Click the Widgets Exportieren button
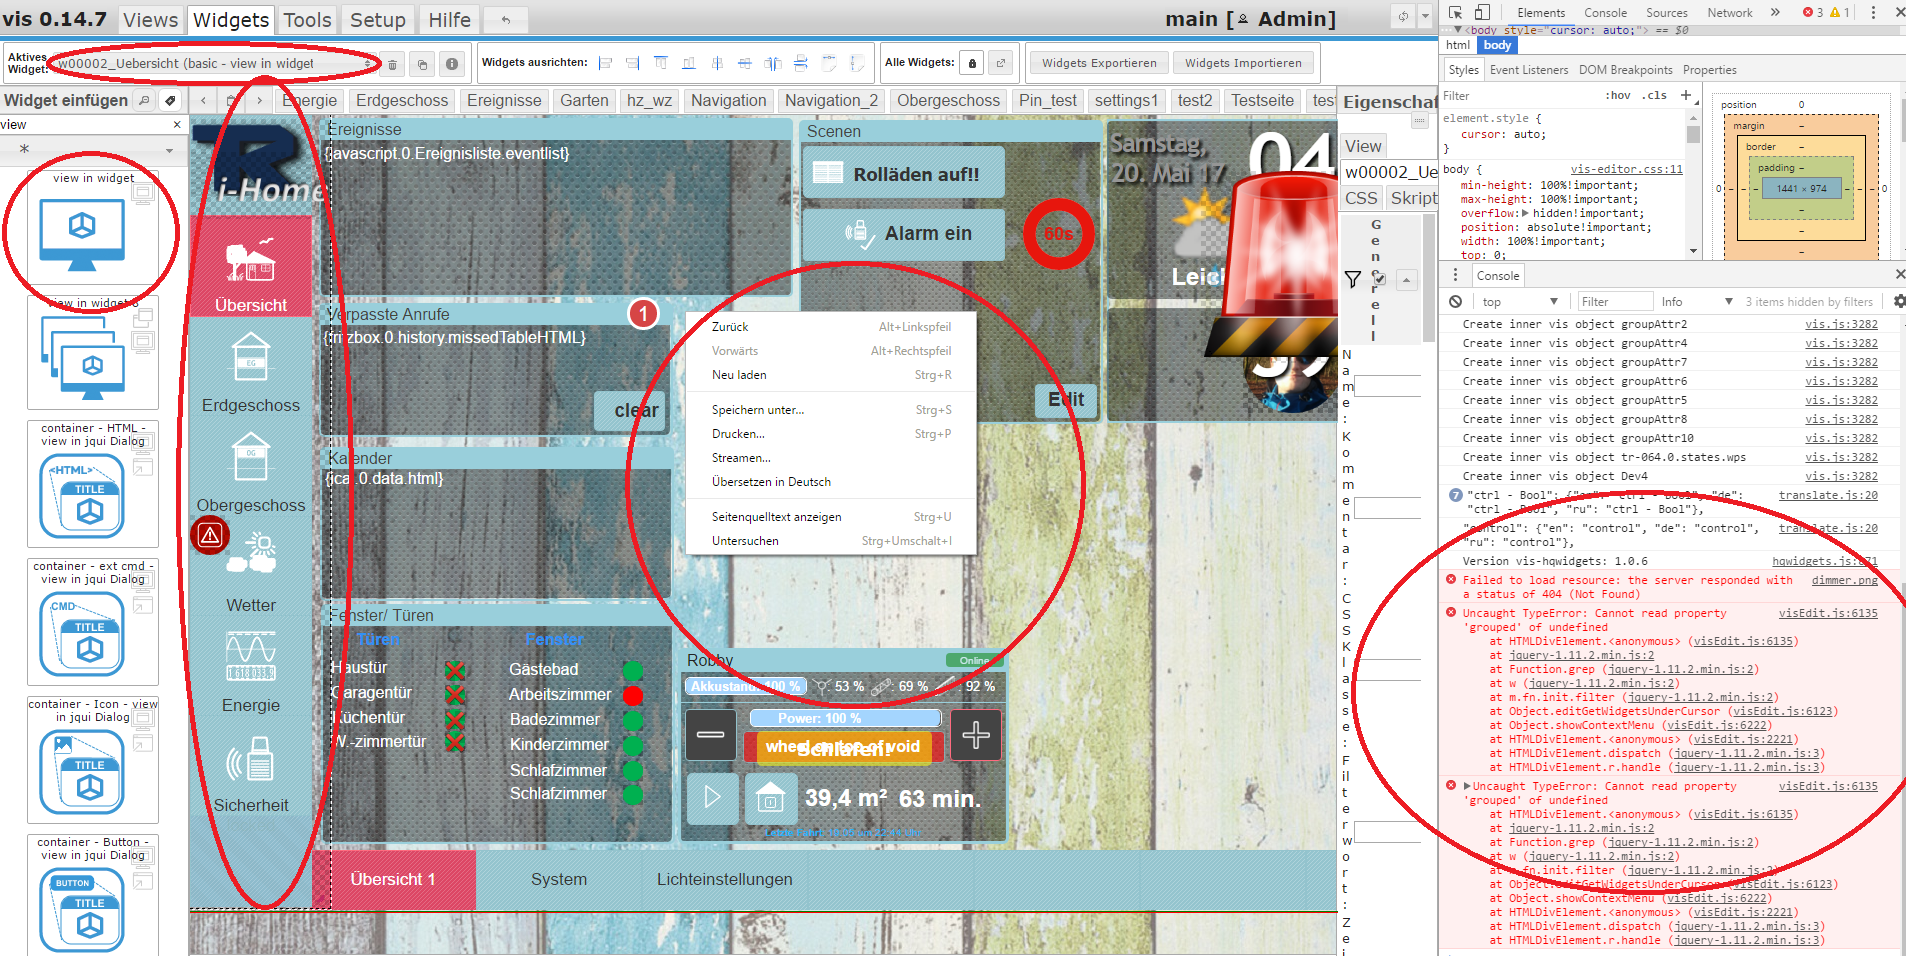This screenshot has width=1906, height=956. (1098, 63)
